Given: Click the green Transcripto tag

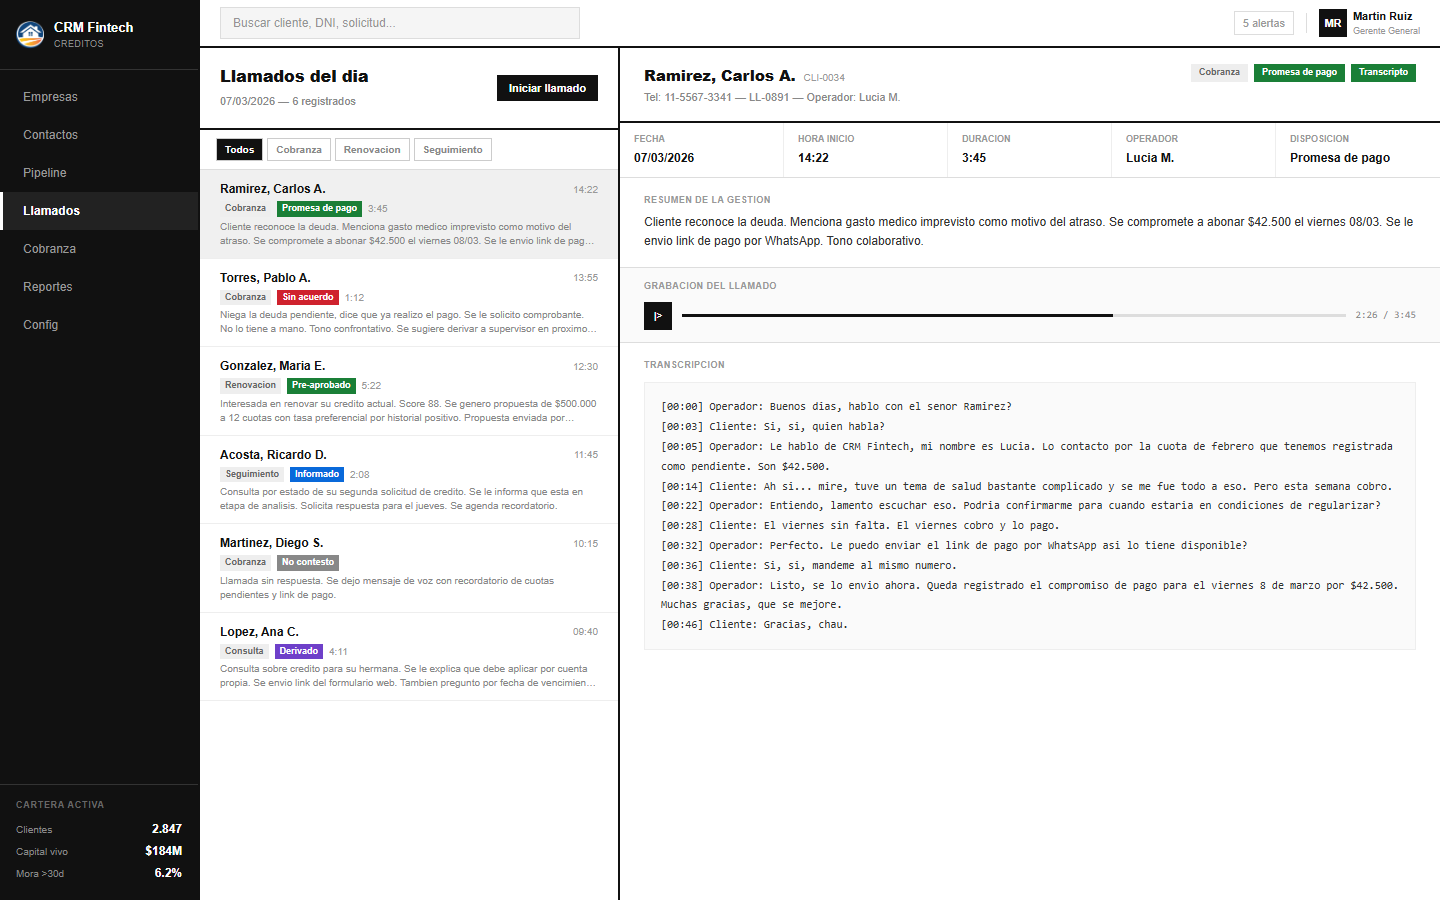Looking at the screenshot, I should tap(1382, 72).
